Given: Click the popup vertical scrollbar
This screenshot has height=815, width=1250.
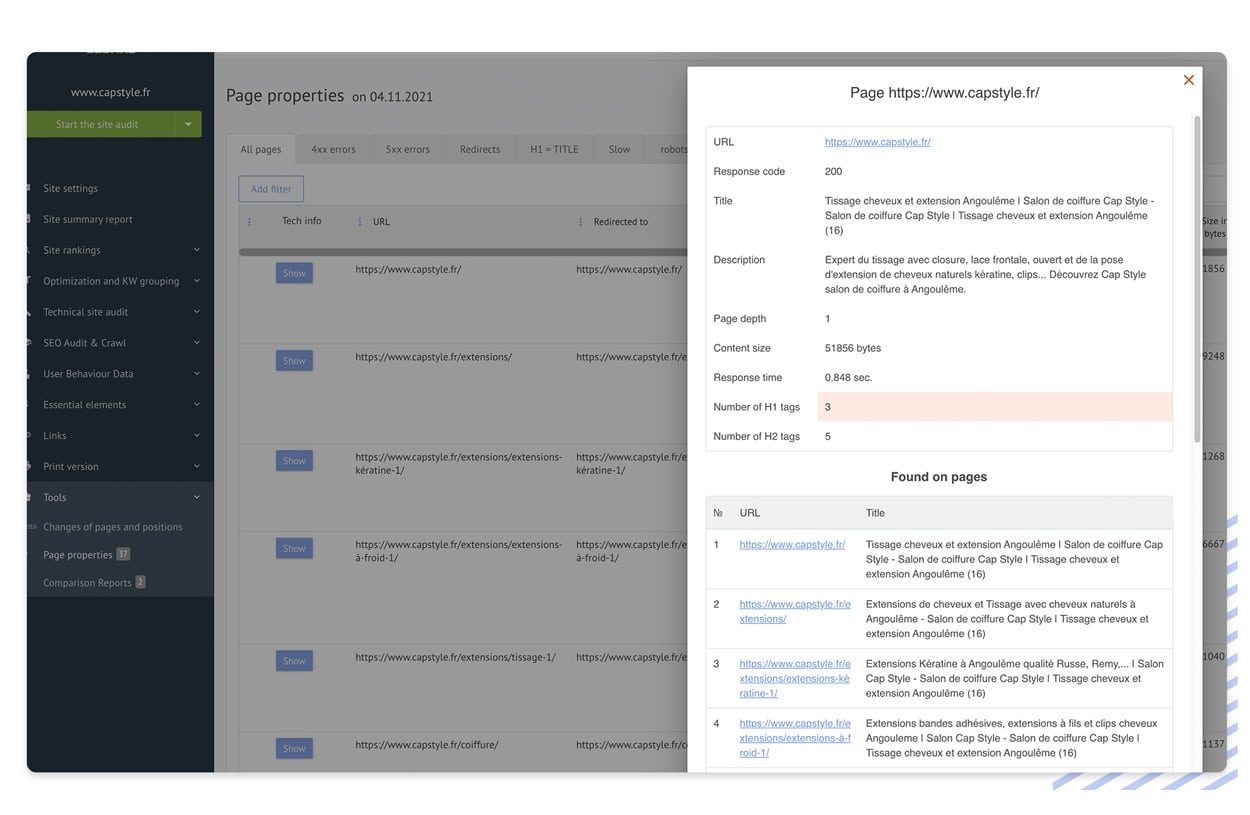Looking at the screenshot, I should tap(1197, 280).
